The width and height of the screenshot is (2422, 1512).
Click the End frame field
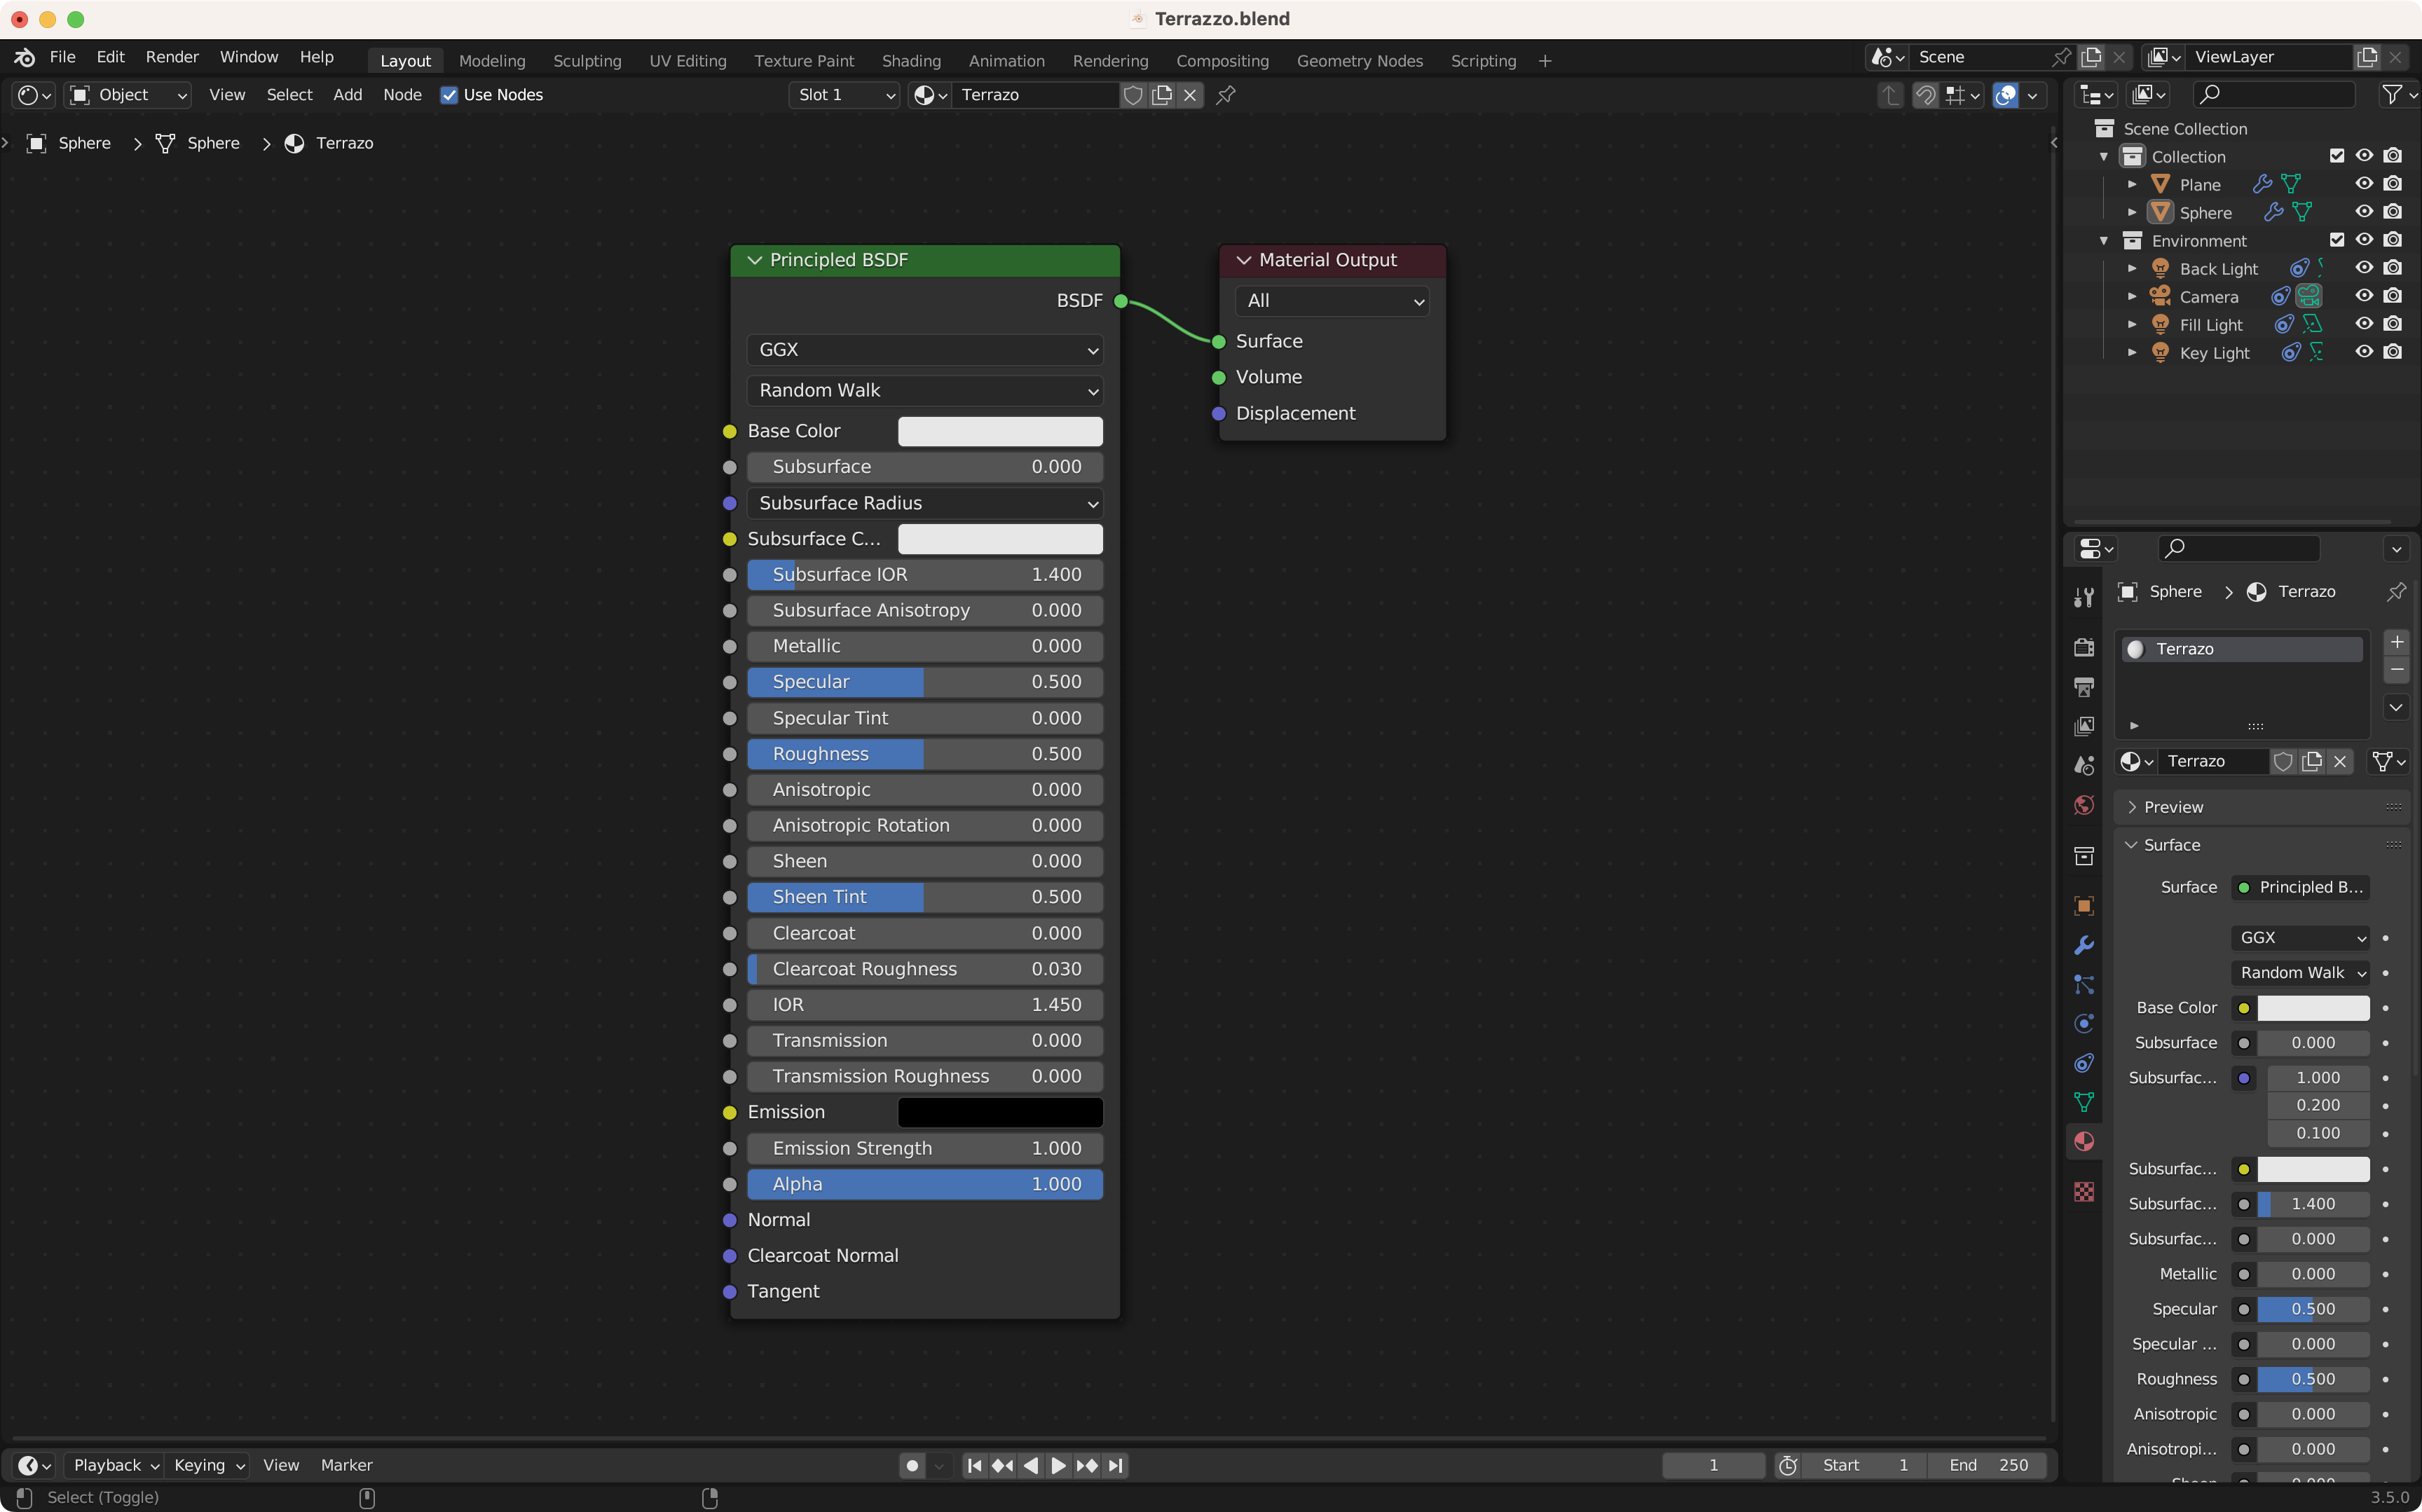click(1988, 1465)
